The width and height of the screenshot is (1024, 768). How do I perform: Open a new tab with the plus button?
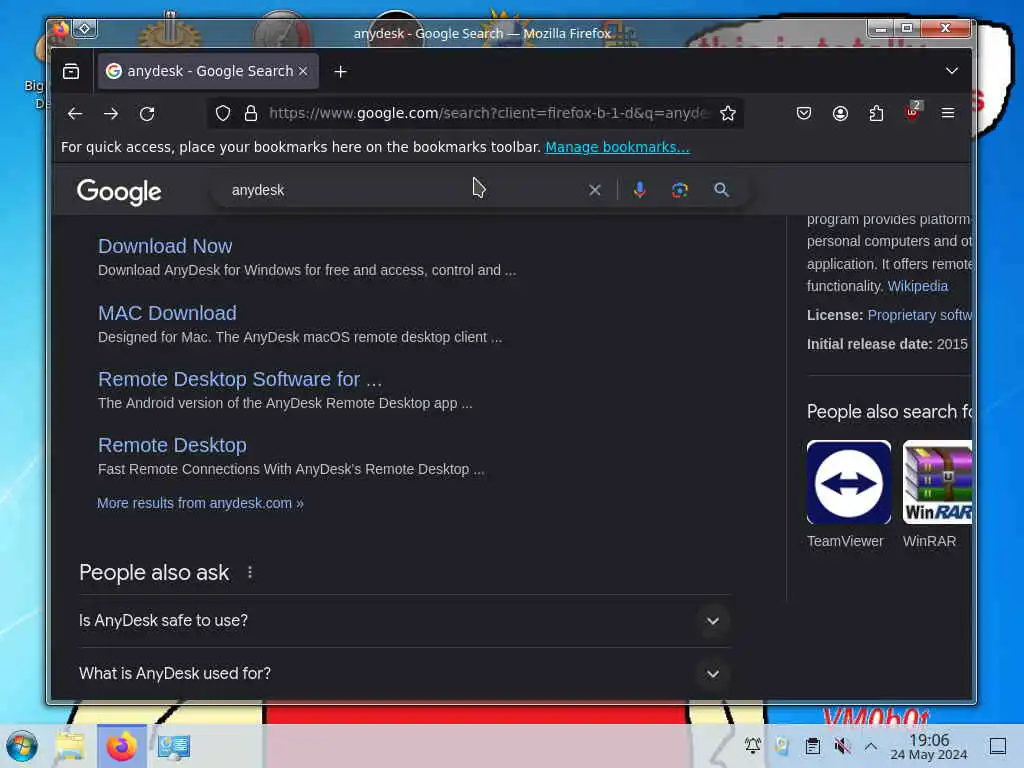pos(340,72)
